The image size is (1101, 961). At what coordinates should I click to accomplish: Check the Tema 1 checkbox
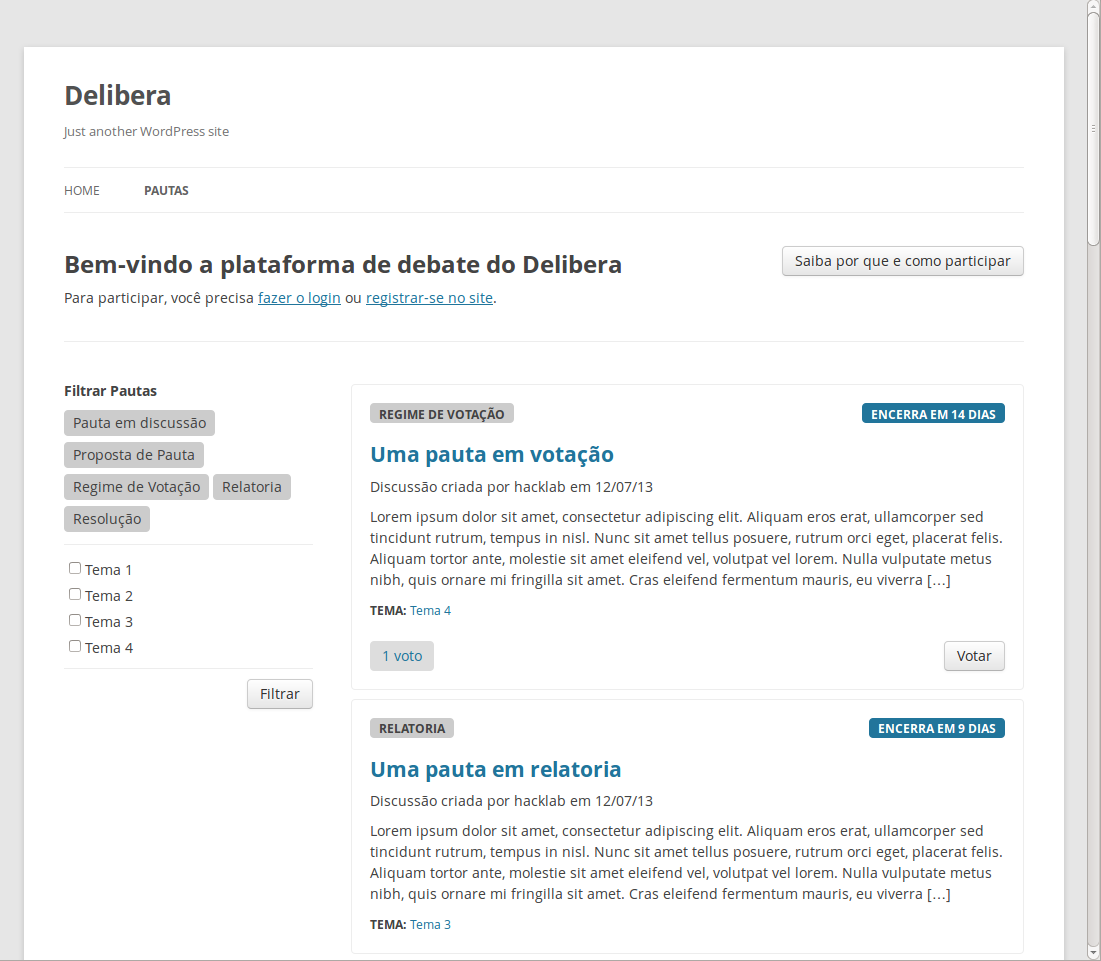click(75, 568)
